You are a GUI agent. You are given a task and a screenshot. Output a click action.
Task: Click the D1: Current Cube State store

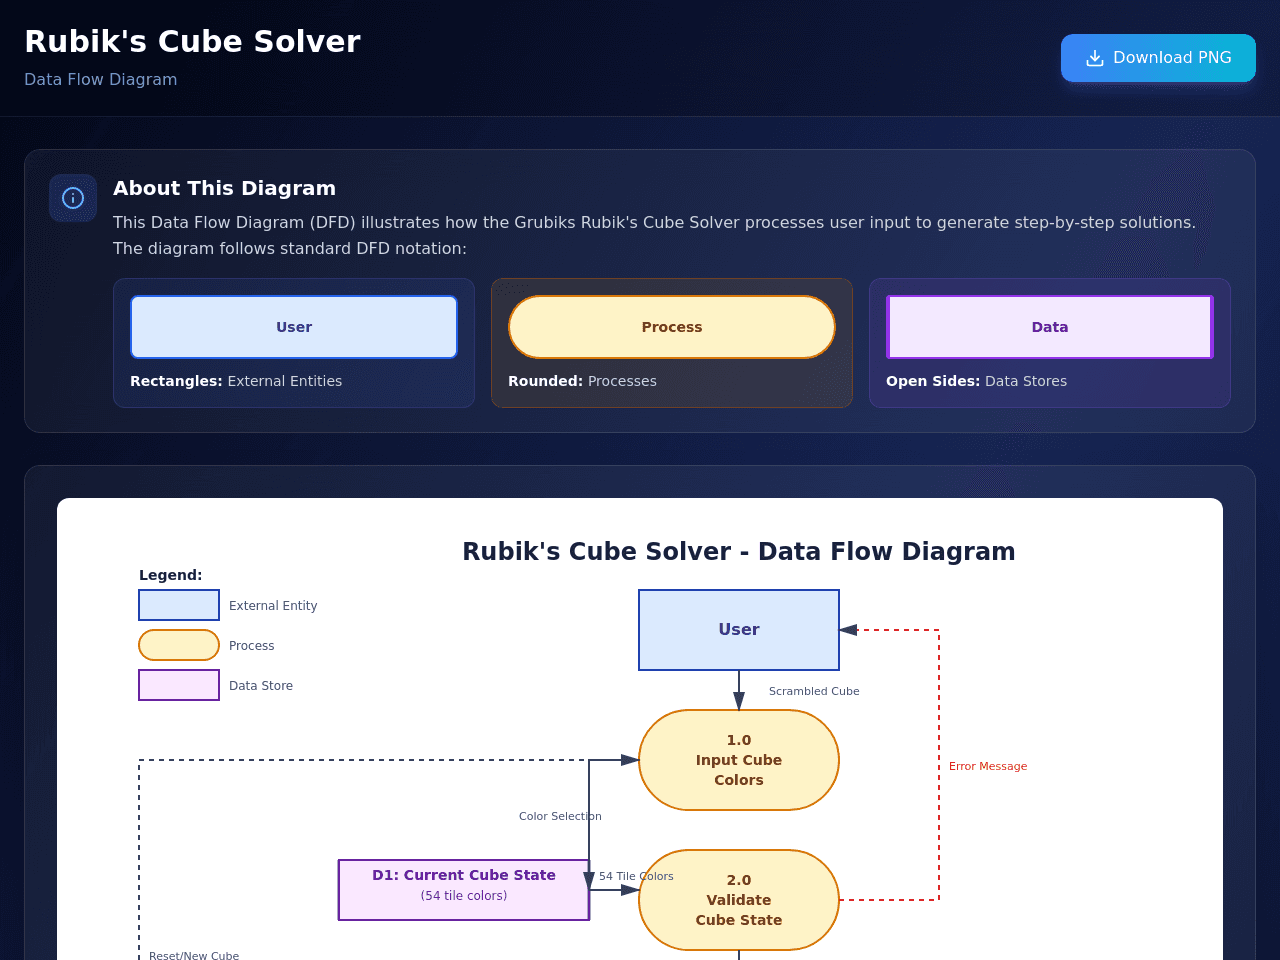pos(464,890)
